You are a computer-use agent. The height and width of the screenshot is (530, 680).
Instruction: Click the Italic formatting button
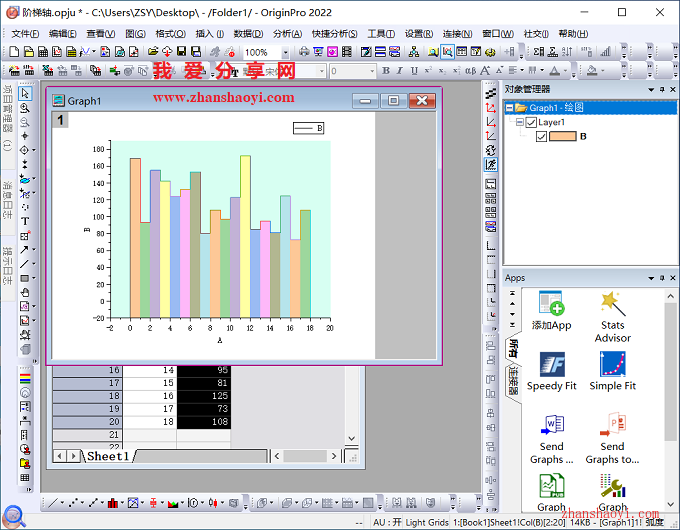(x=400, y=70)
